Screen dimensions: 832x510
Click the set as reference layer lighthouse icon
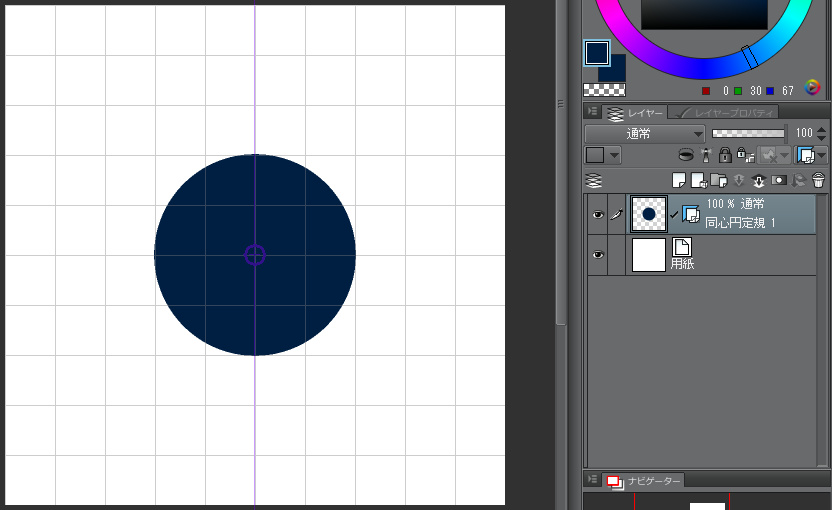(x=706, y=155)
